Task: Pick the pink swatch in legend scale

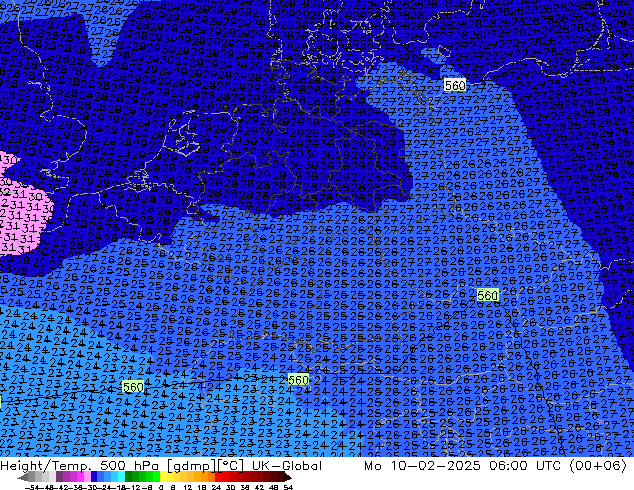Action: (87, 476)
